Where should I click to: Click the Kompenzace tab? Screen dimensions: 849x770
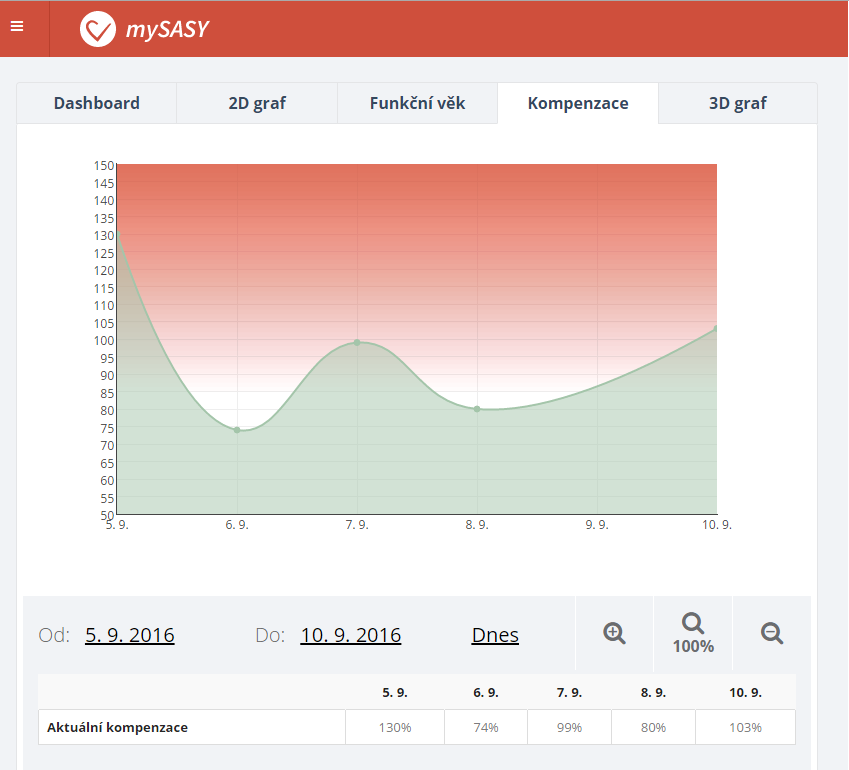578,103
